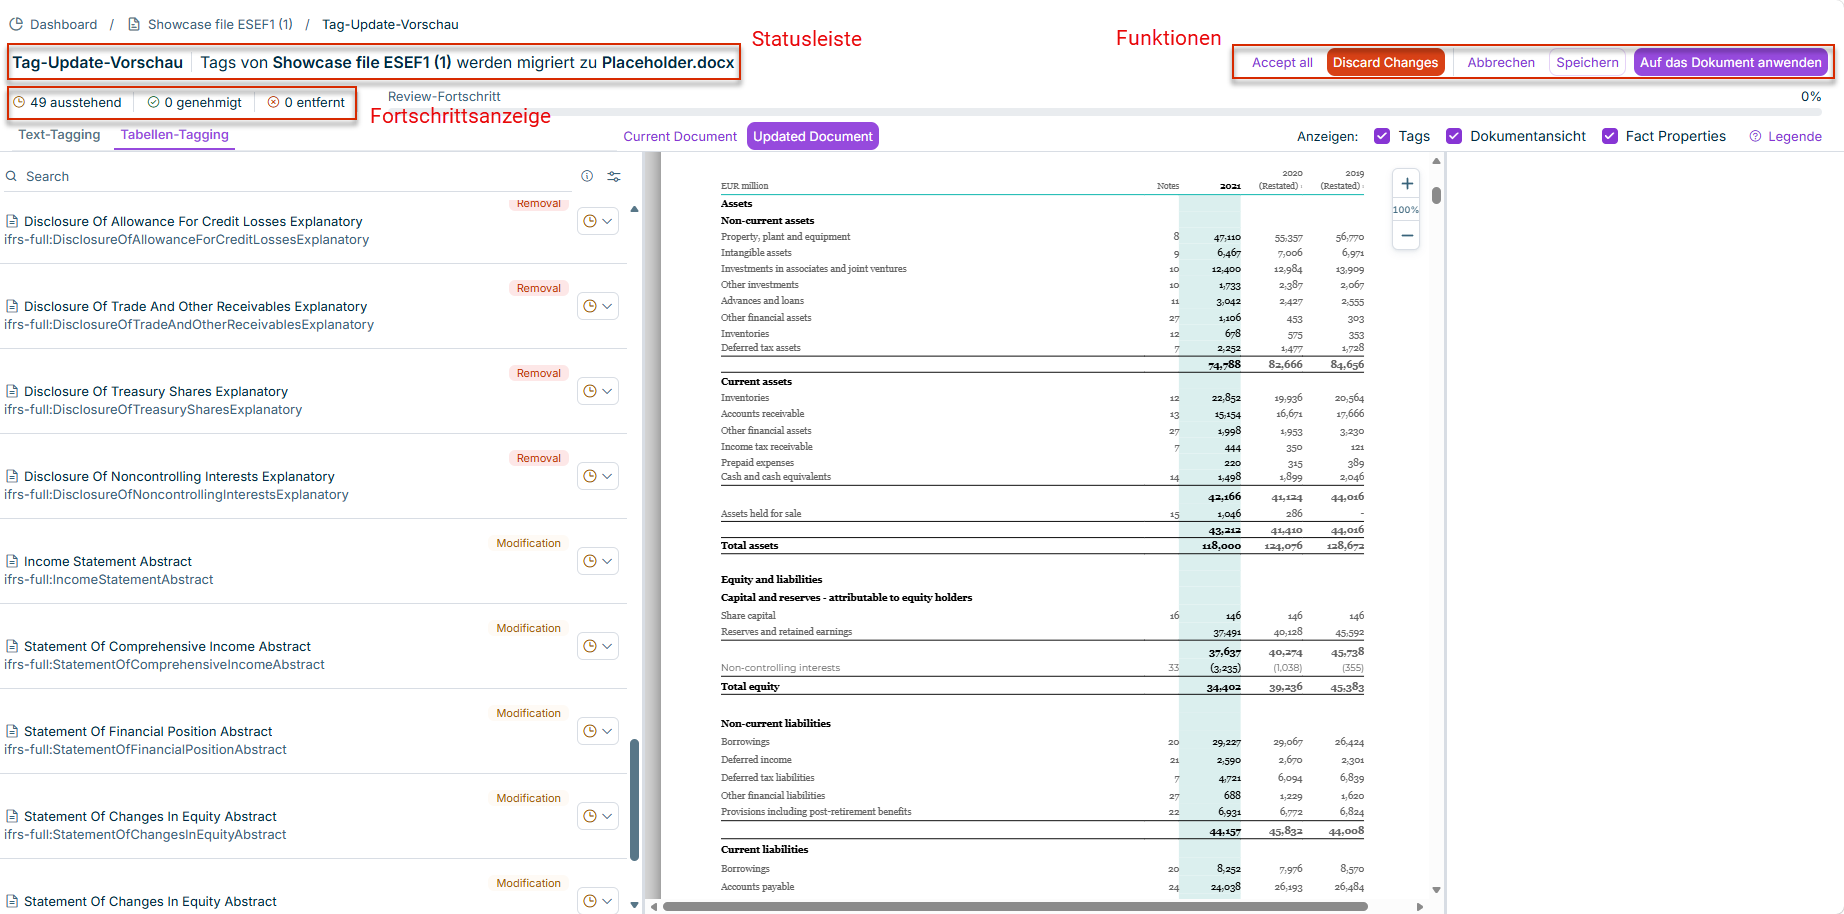The height and width of the screenshot is (914, 1844).
Task: Click document icon of Comprehensive Income Abstract
Action: (x=12, y=646)
